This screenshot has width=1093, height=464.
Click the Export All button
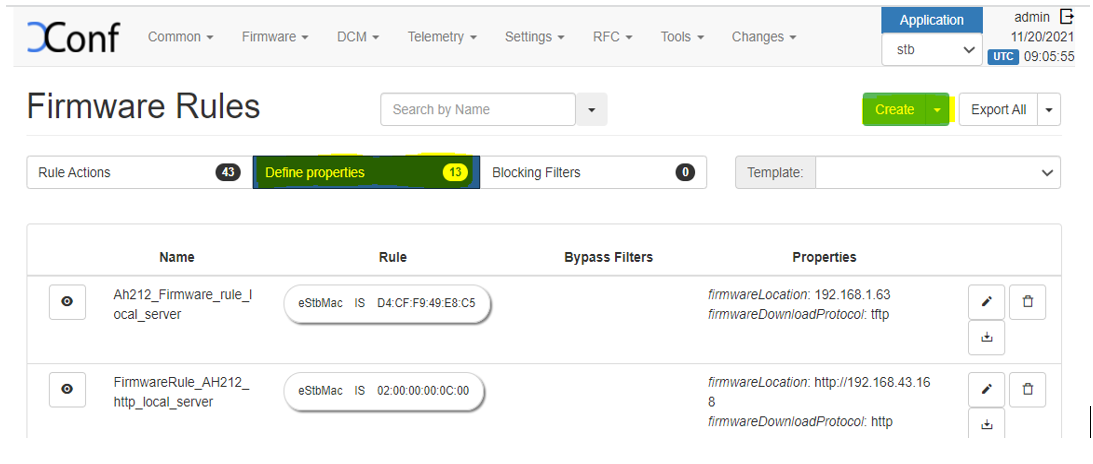coord(997,110)
